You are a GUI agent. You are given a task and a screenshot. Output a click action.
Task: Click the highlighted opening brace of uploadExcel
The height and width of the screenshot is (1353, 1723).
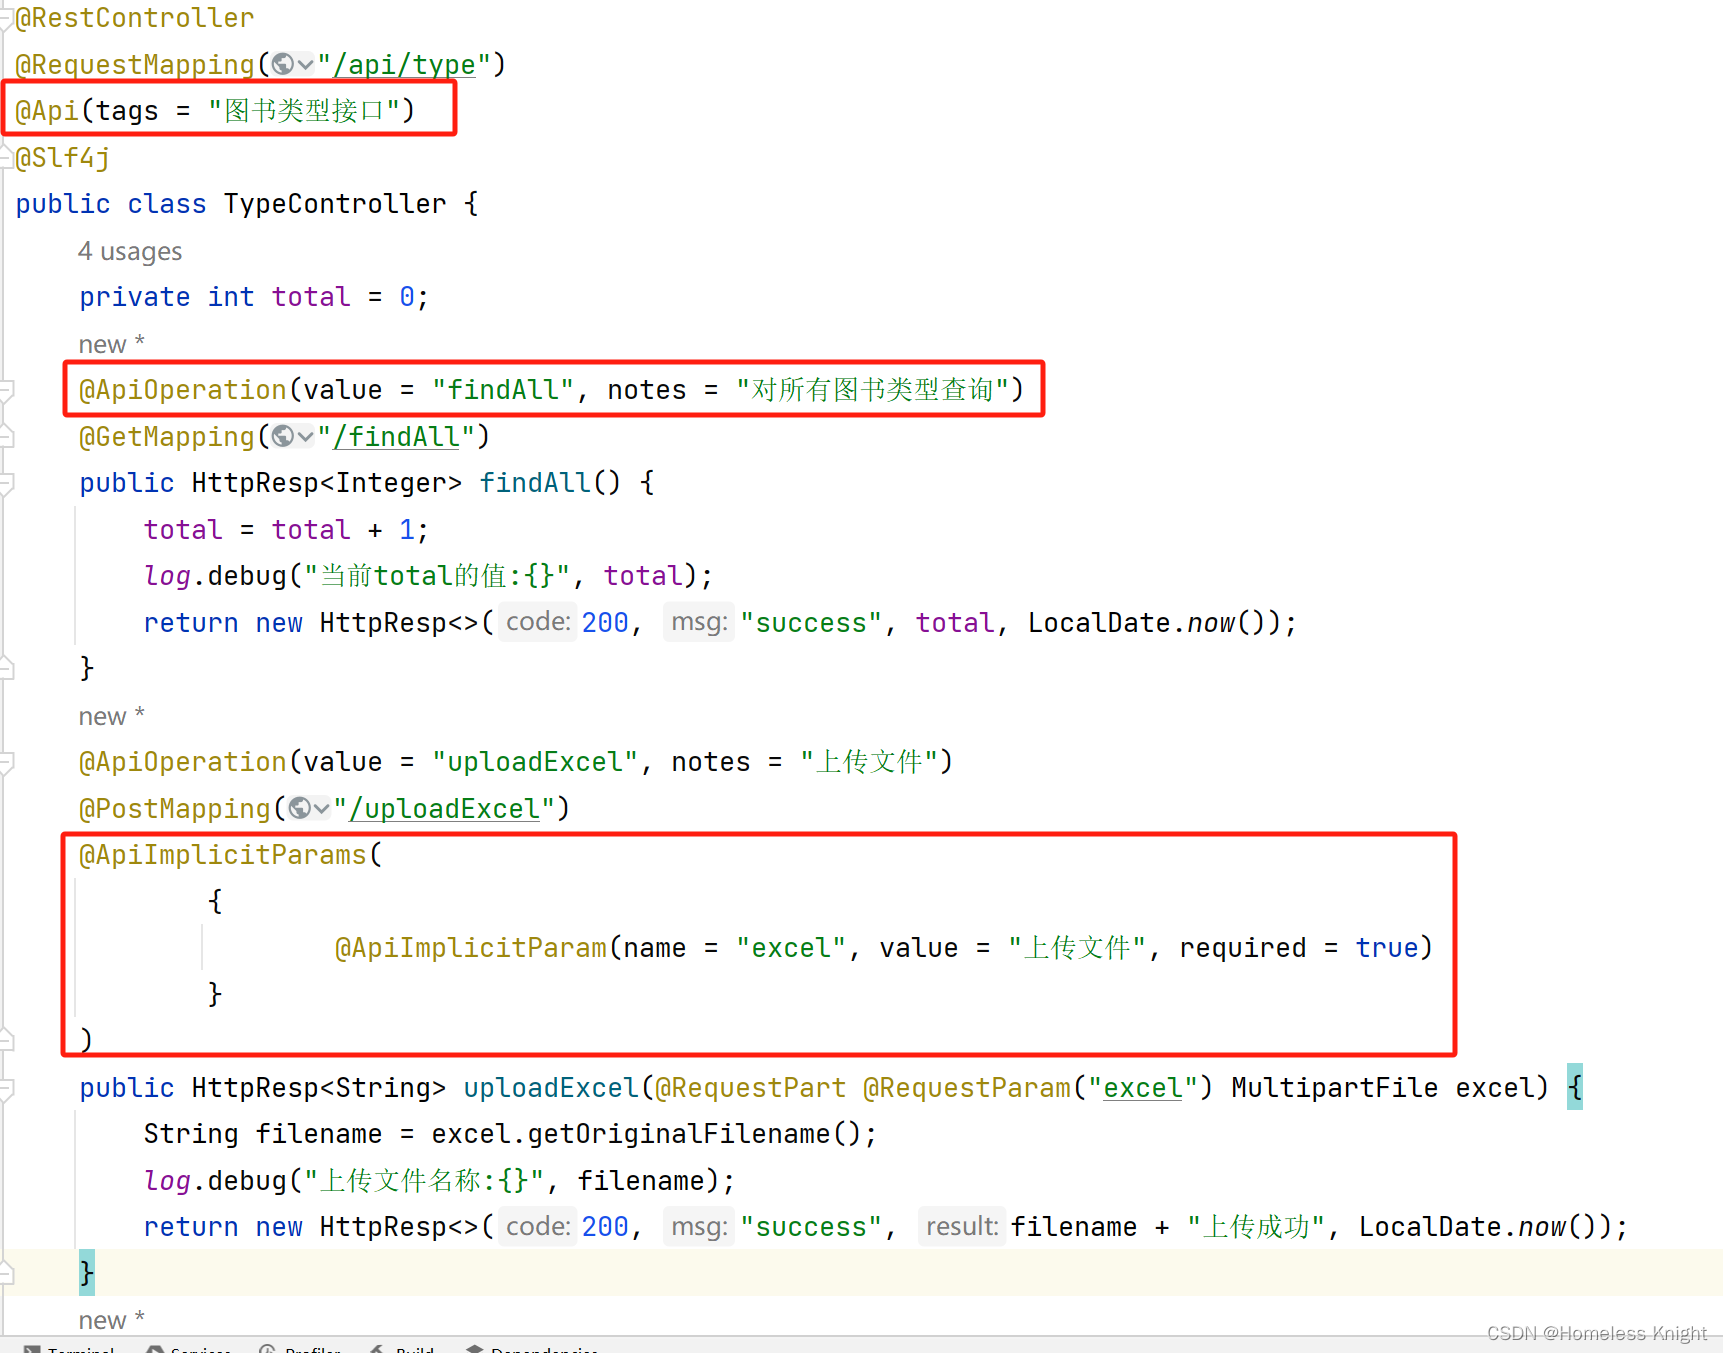(x=1575, y=1087)
